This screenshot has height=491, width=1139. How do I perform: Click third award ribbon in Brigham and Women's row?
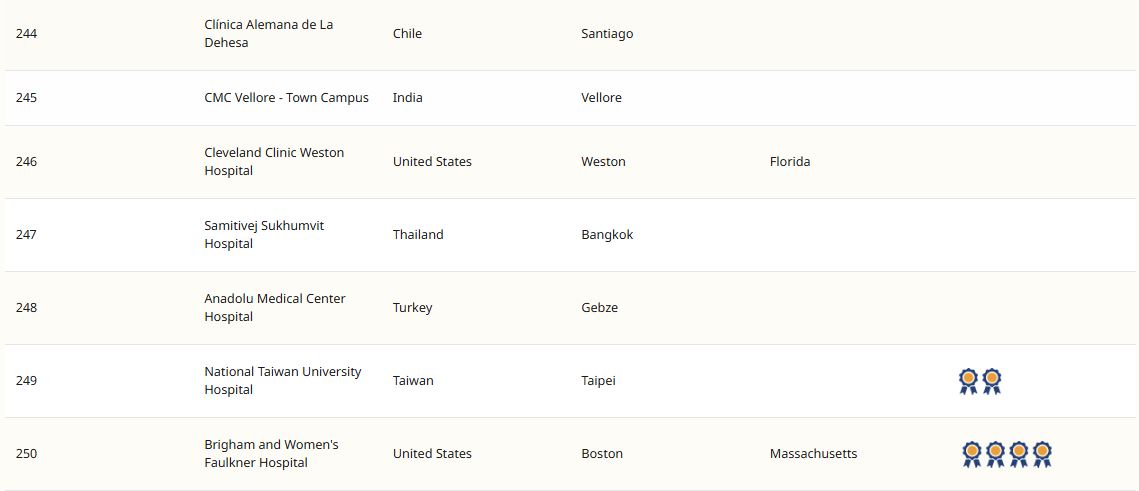[x=1019, y=454]
